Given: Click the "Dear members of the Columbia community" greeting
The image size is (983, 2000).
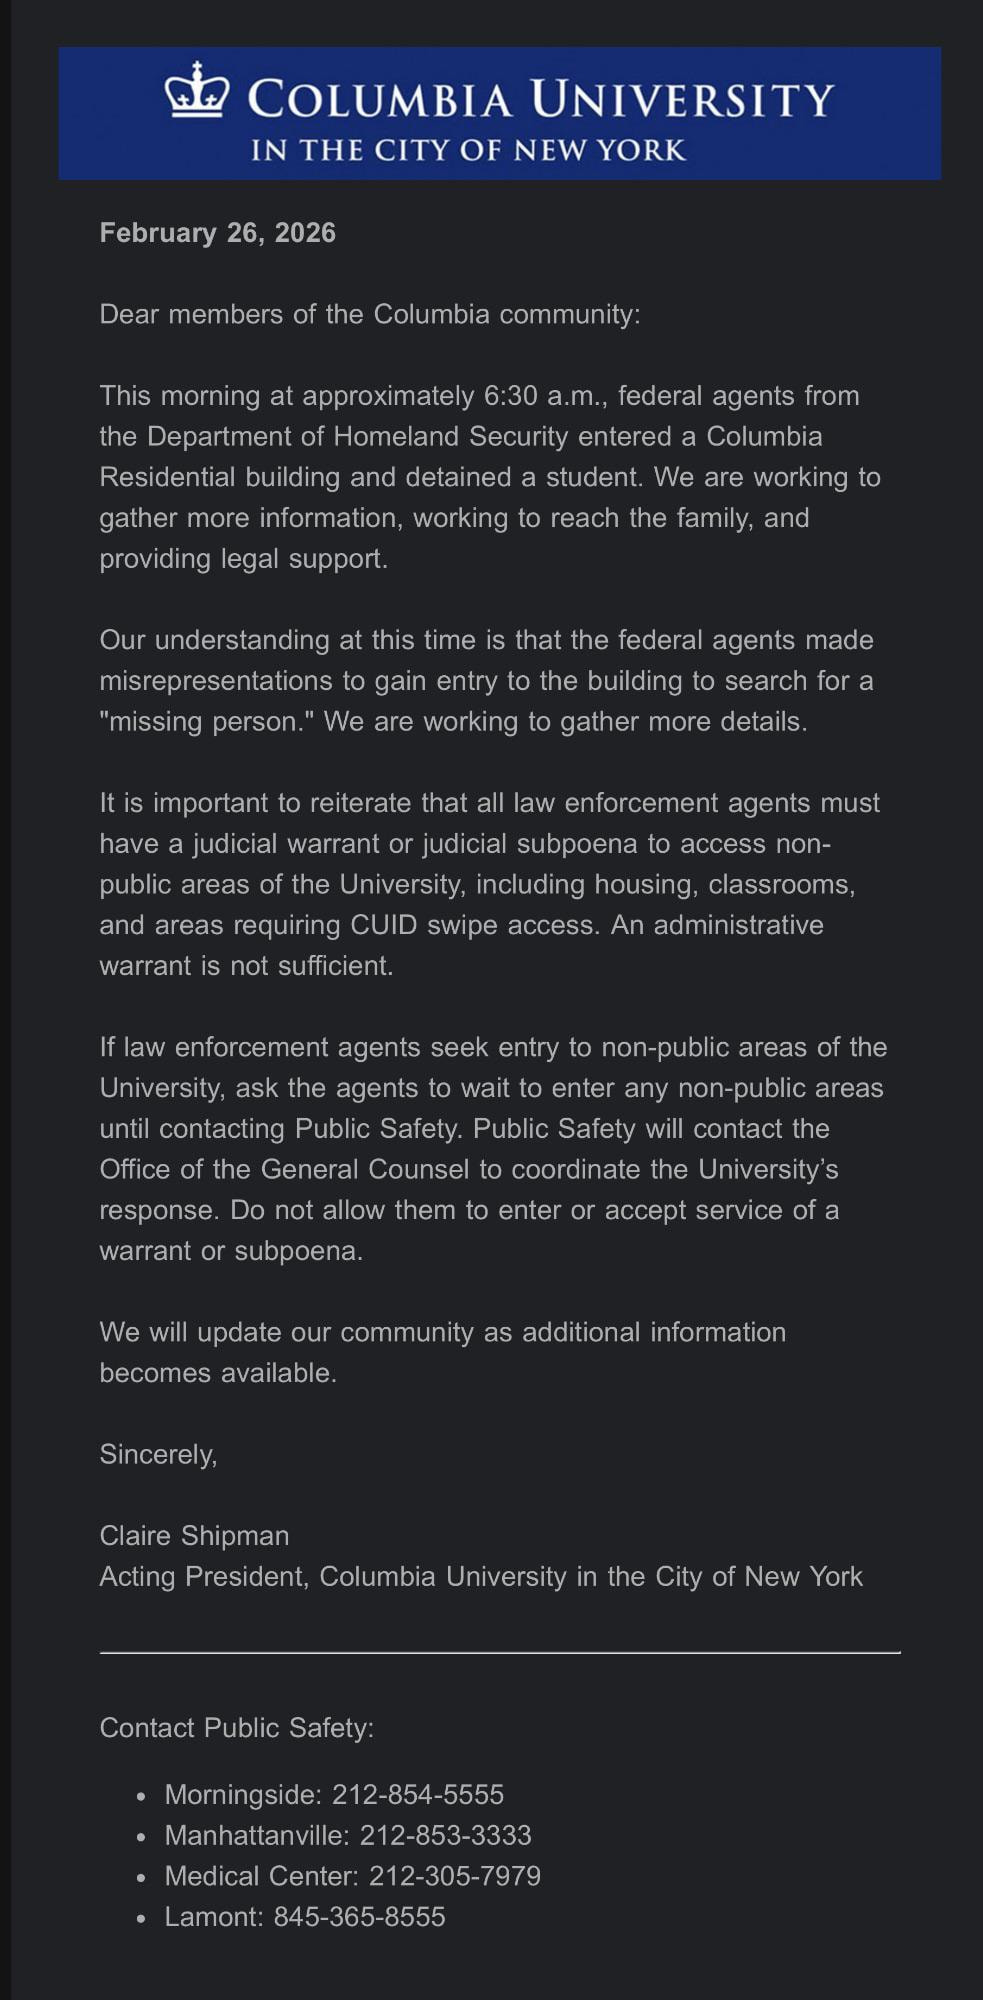Looking at the screenshot, I should click(x=369, y=314).
